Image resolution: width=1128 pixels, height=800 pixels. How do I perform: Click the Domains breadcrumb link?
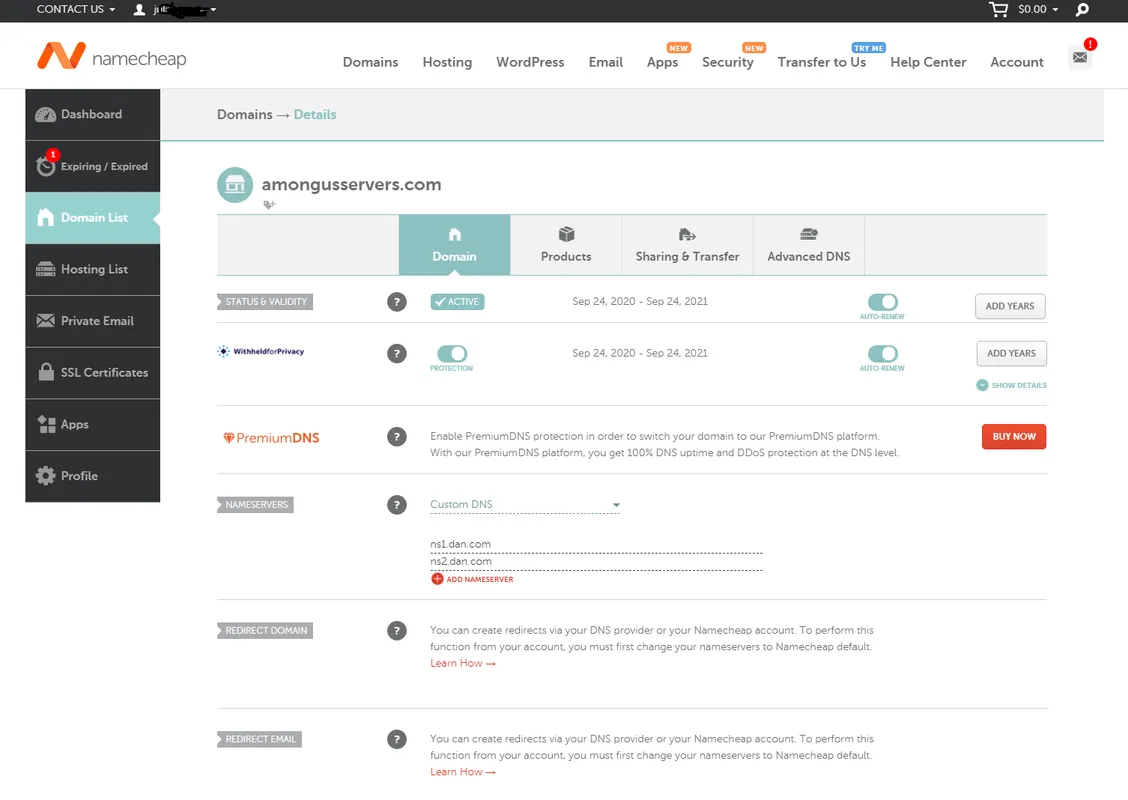coord(245,115)
